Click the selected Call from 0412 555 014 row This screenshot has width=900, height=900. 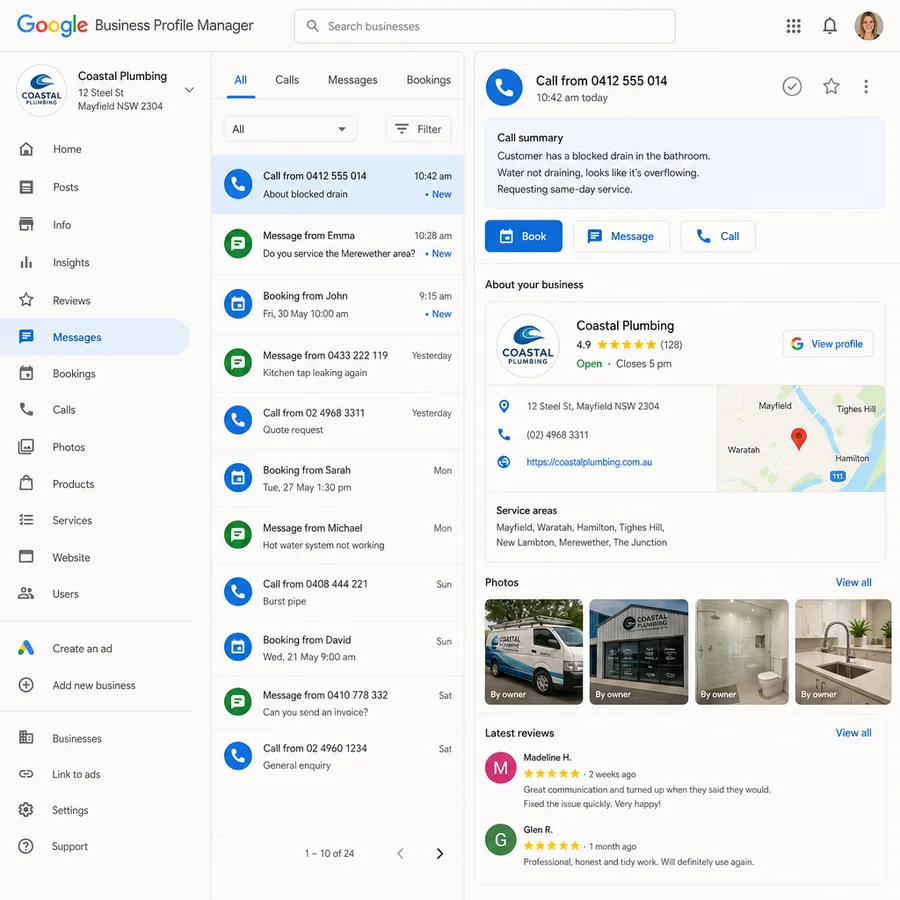point(338,185)
